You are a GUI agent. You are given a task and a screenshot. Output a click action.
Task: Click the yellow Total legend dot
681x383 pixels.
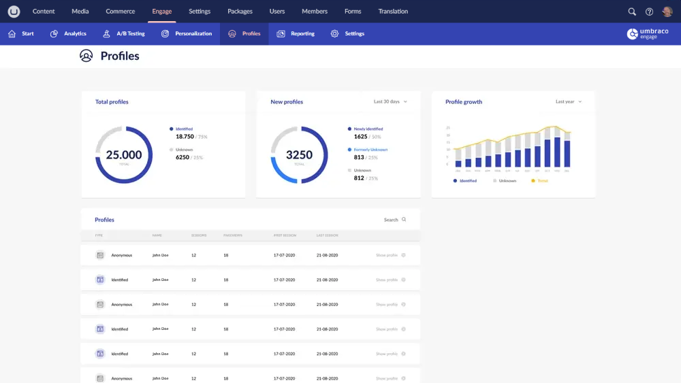[533, 181]
